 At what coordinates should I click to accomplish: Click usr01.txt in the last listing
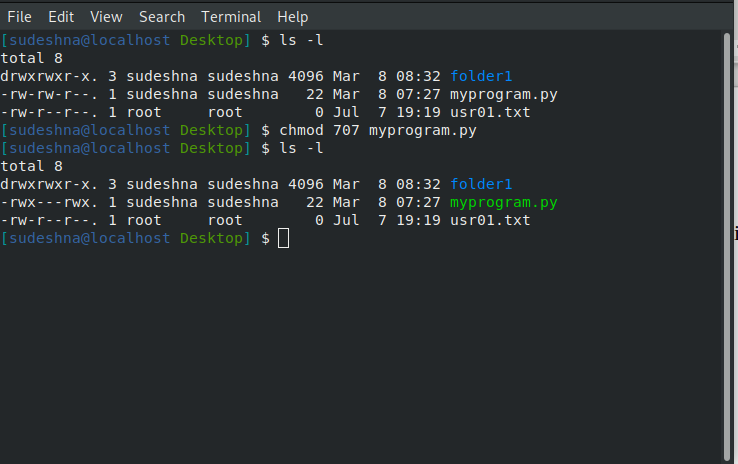click(x=490, y=220)
